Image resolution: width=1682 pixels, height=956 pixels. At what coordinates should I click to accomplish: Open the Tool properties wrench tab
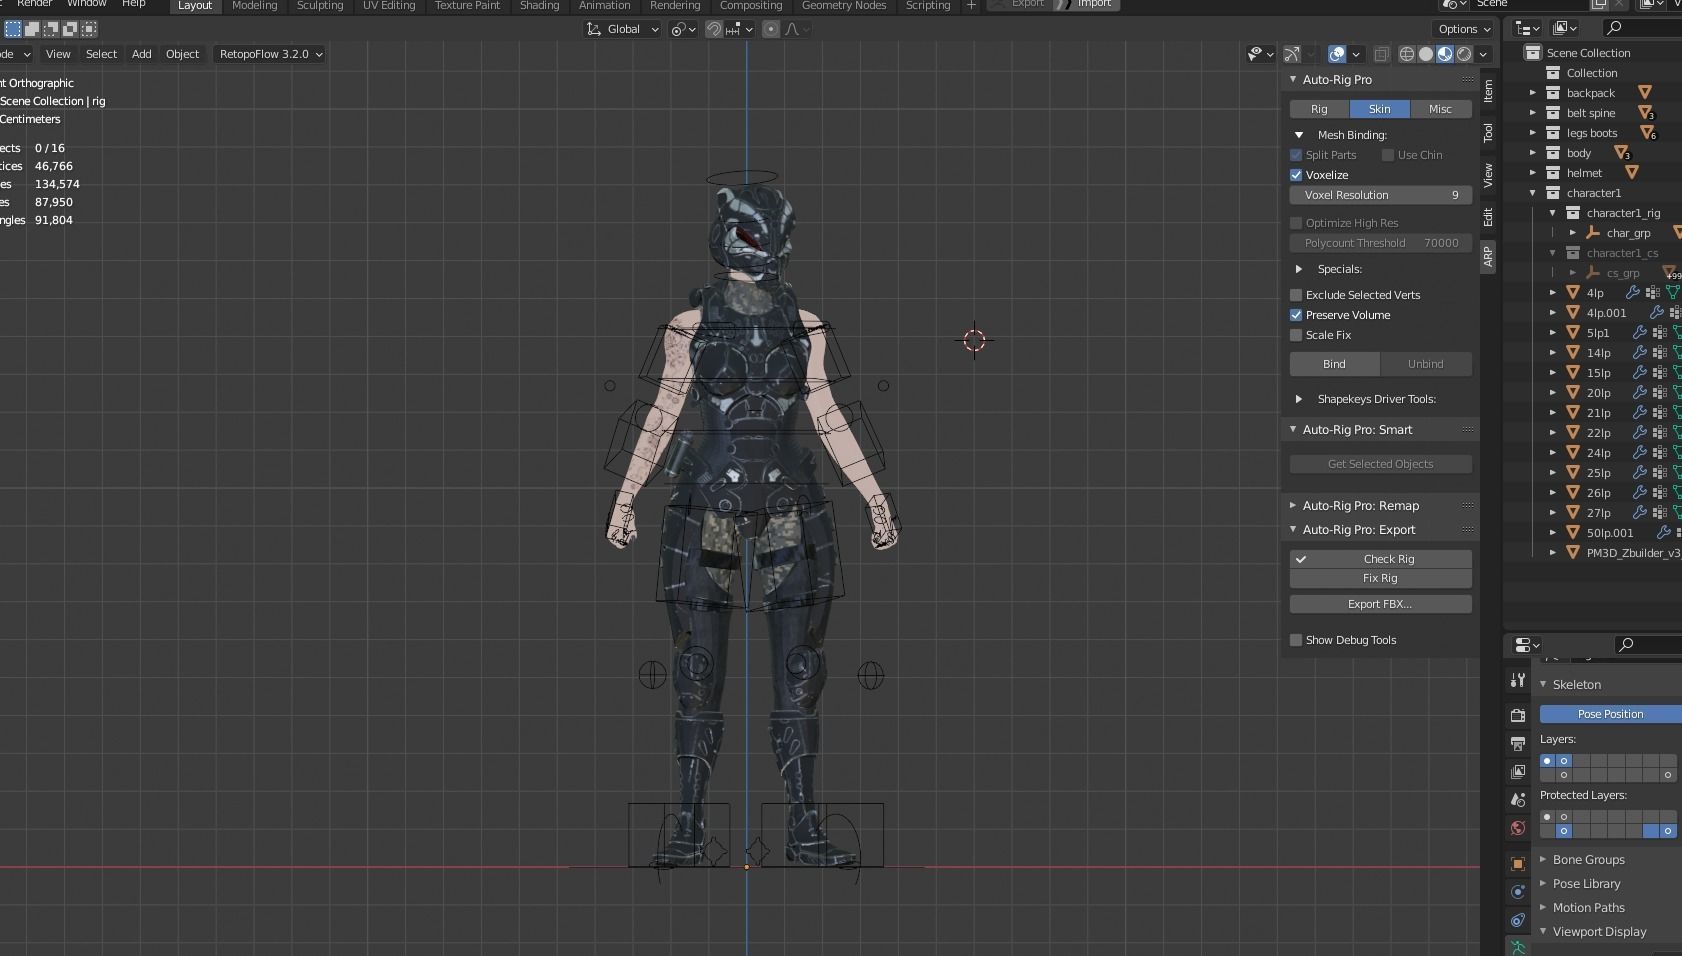tap(1518, 680)
